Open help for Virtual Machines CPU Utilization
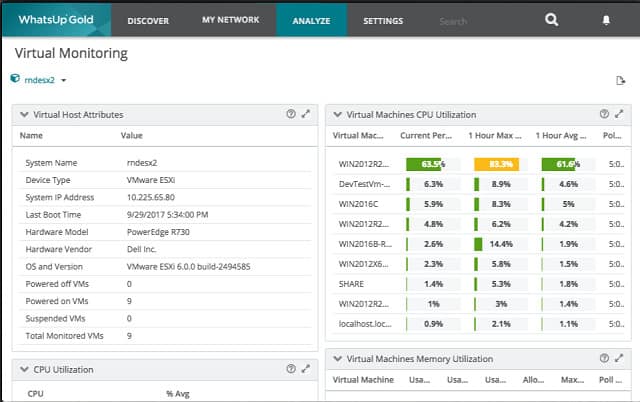 coord(604,114)
